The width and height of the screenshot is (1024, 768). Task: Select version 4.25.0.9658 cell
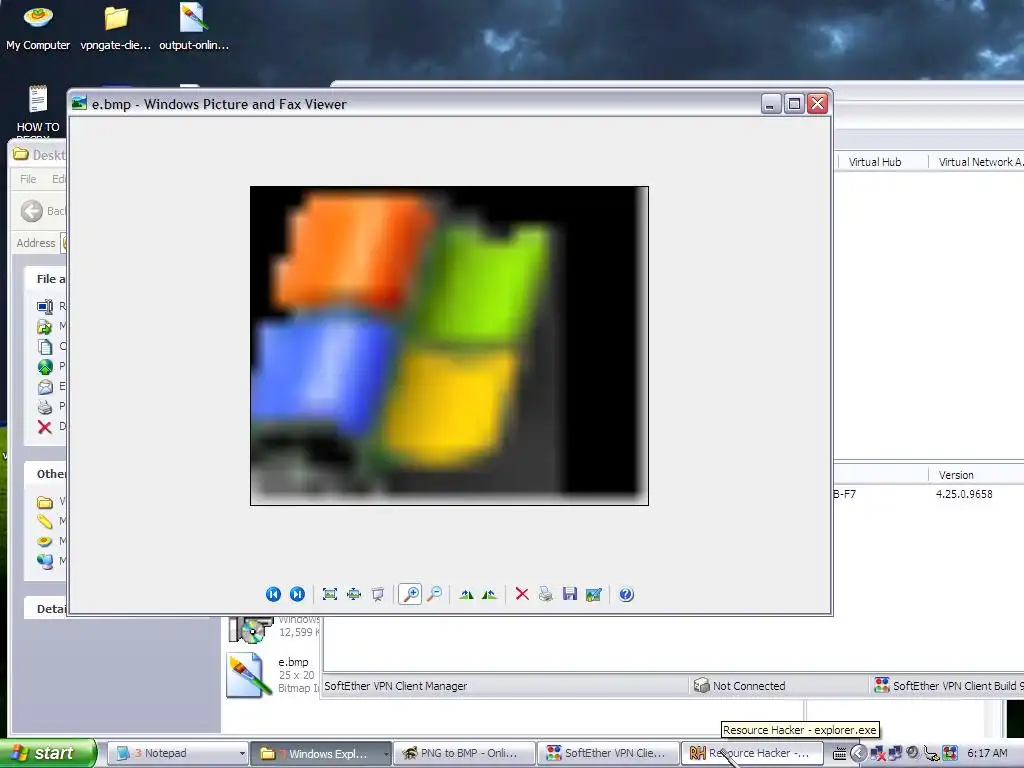[964, 494]
